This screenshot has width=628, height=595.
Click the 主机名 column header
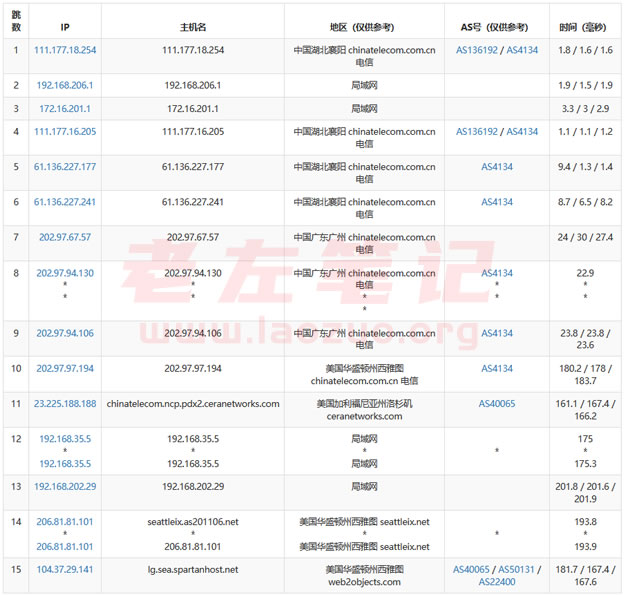tap(193, 27)
